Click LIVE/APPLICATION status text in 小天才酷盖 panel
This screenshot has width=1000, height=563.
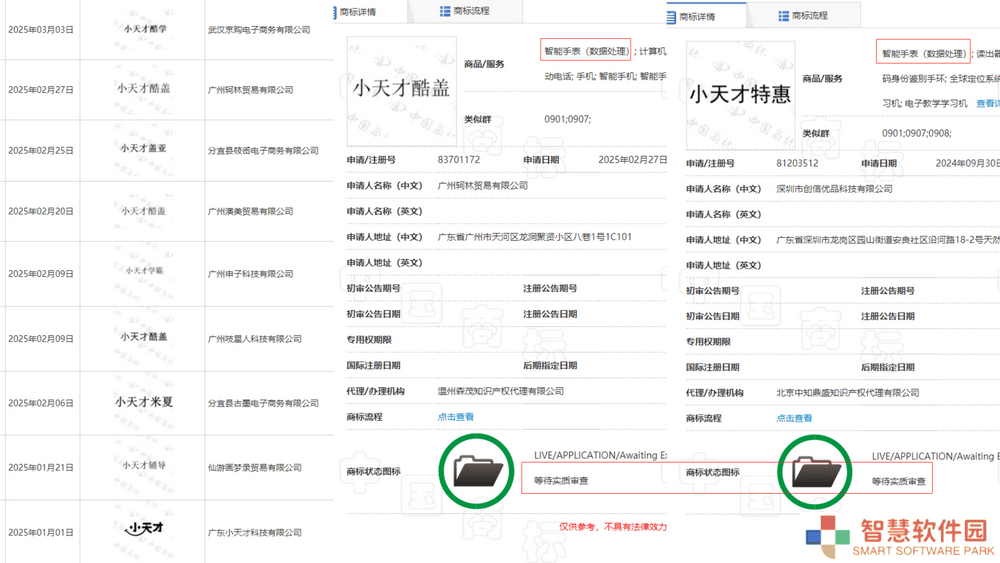(x=600, y=455)
